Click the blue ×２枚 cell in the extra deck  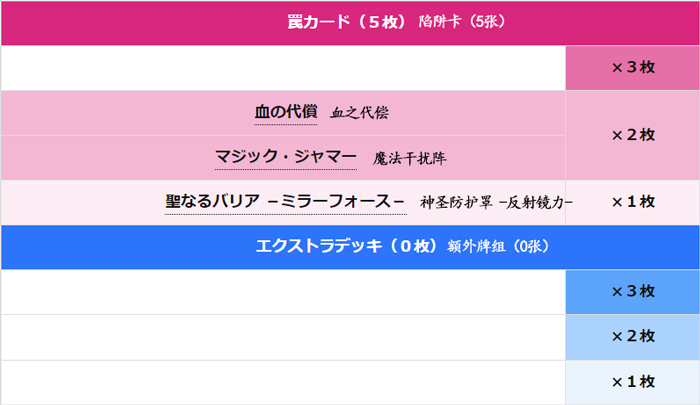point(632,337)
